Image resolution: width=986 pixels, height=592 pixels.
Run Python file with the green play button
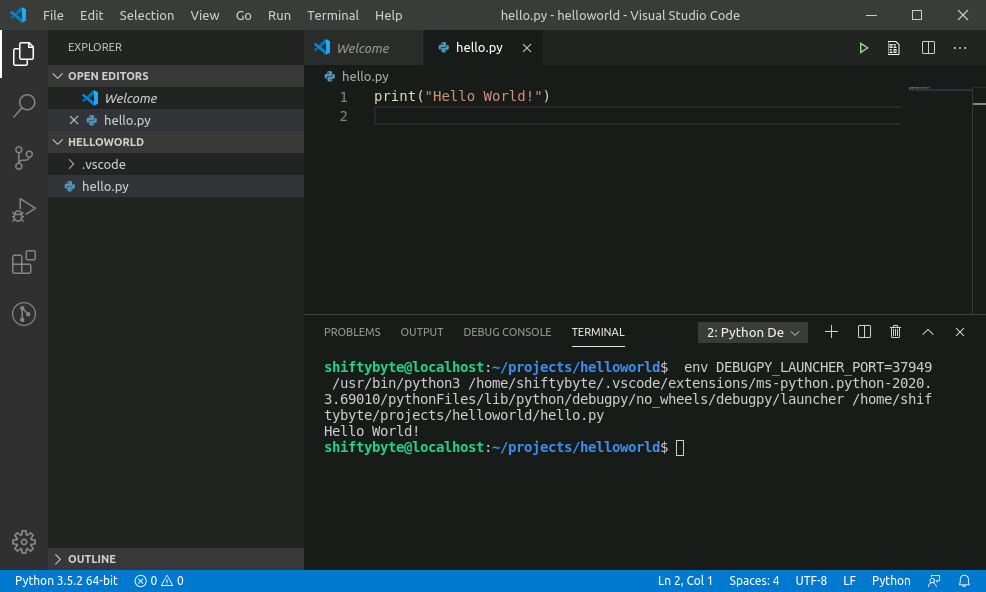pyautogui.click(x=863, y=48)
